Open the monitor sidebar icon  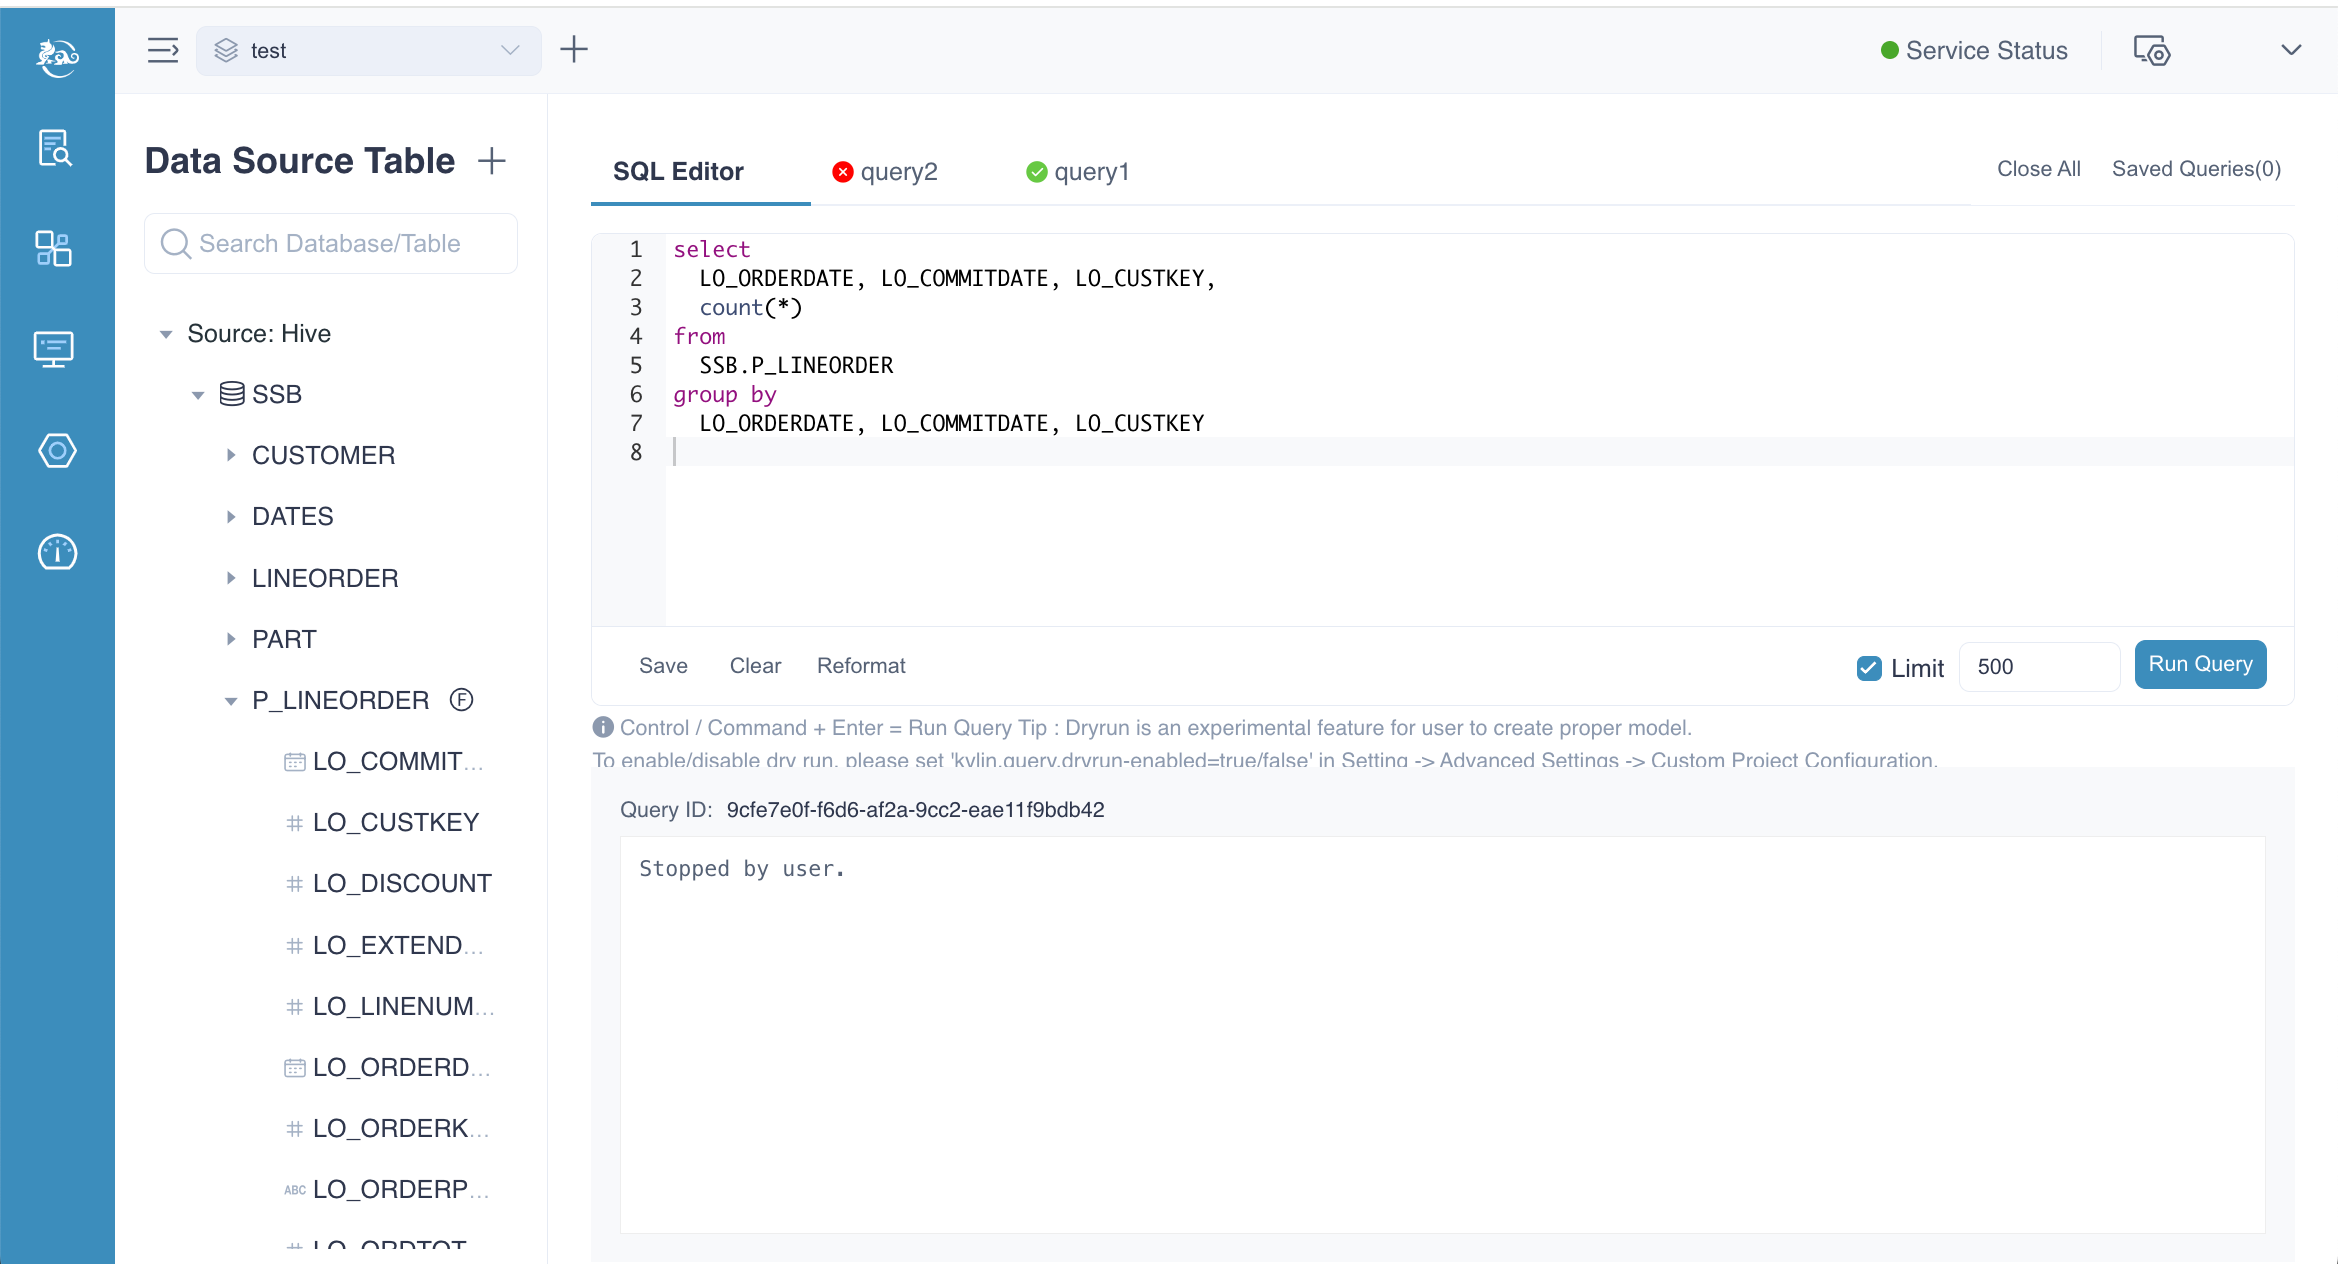tap(53, 349)
